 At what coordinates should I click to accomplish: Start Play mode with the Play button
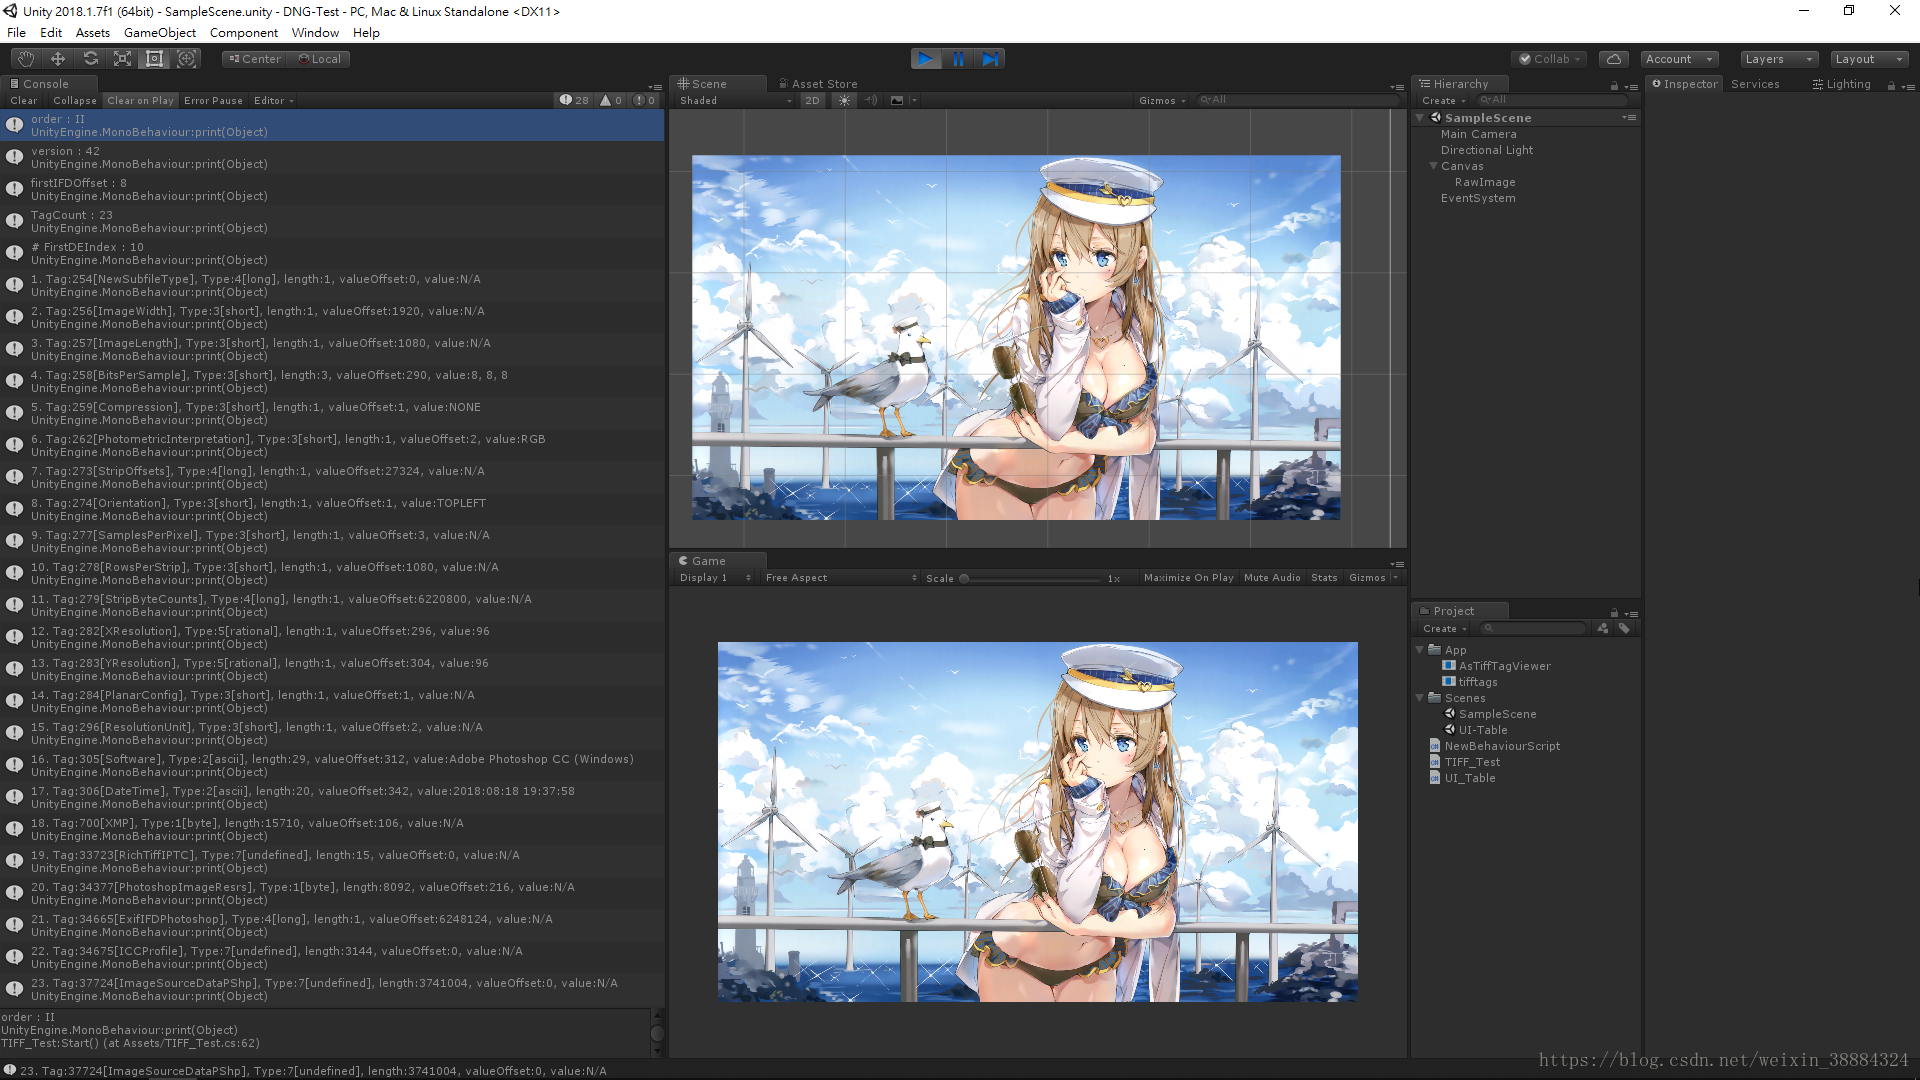pyautogui.click(x=926, y=59)
